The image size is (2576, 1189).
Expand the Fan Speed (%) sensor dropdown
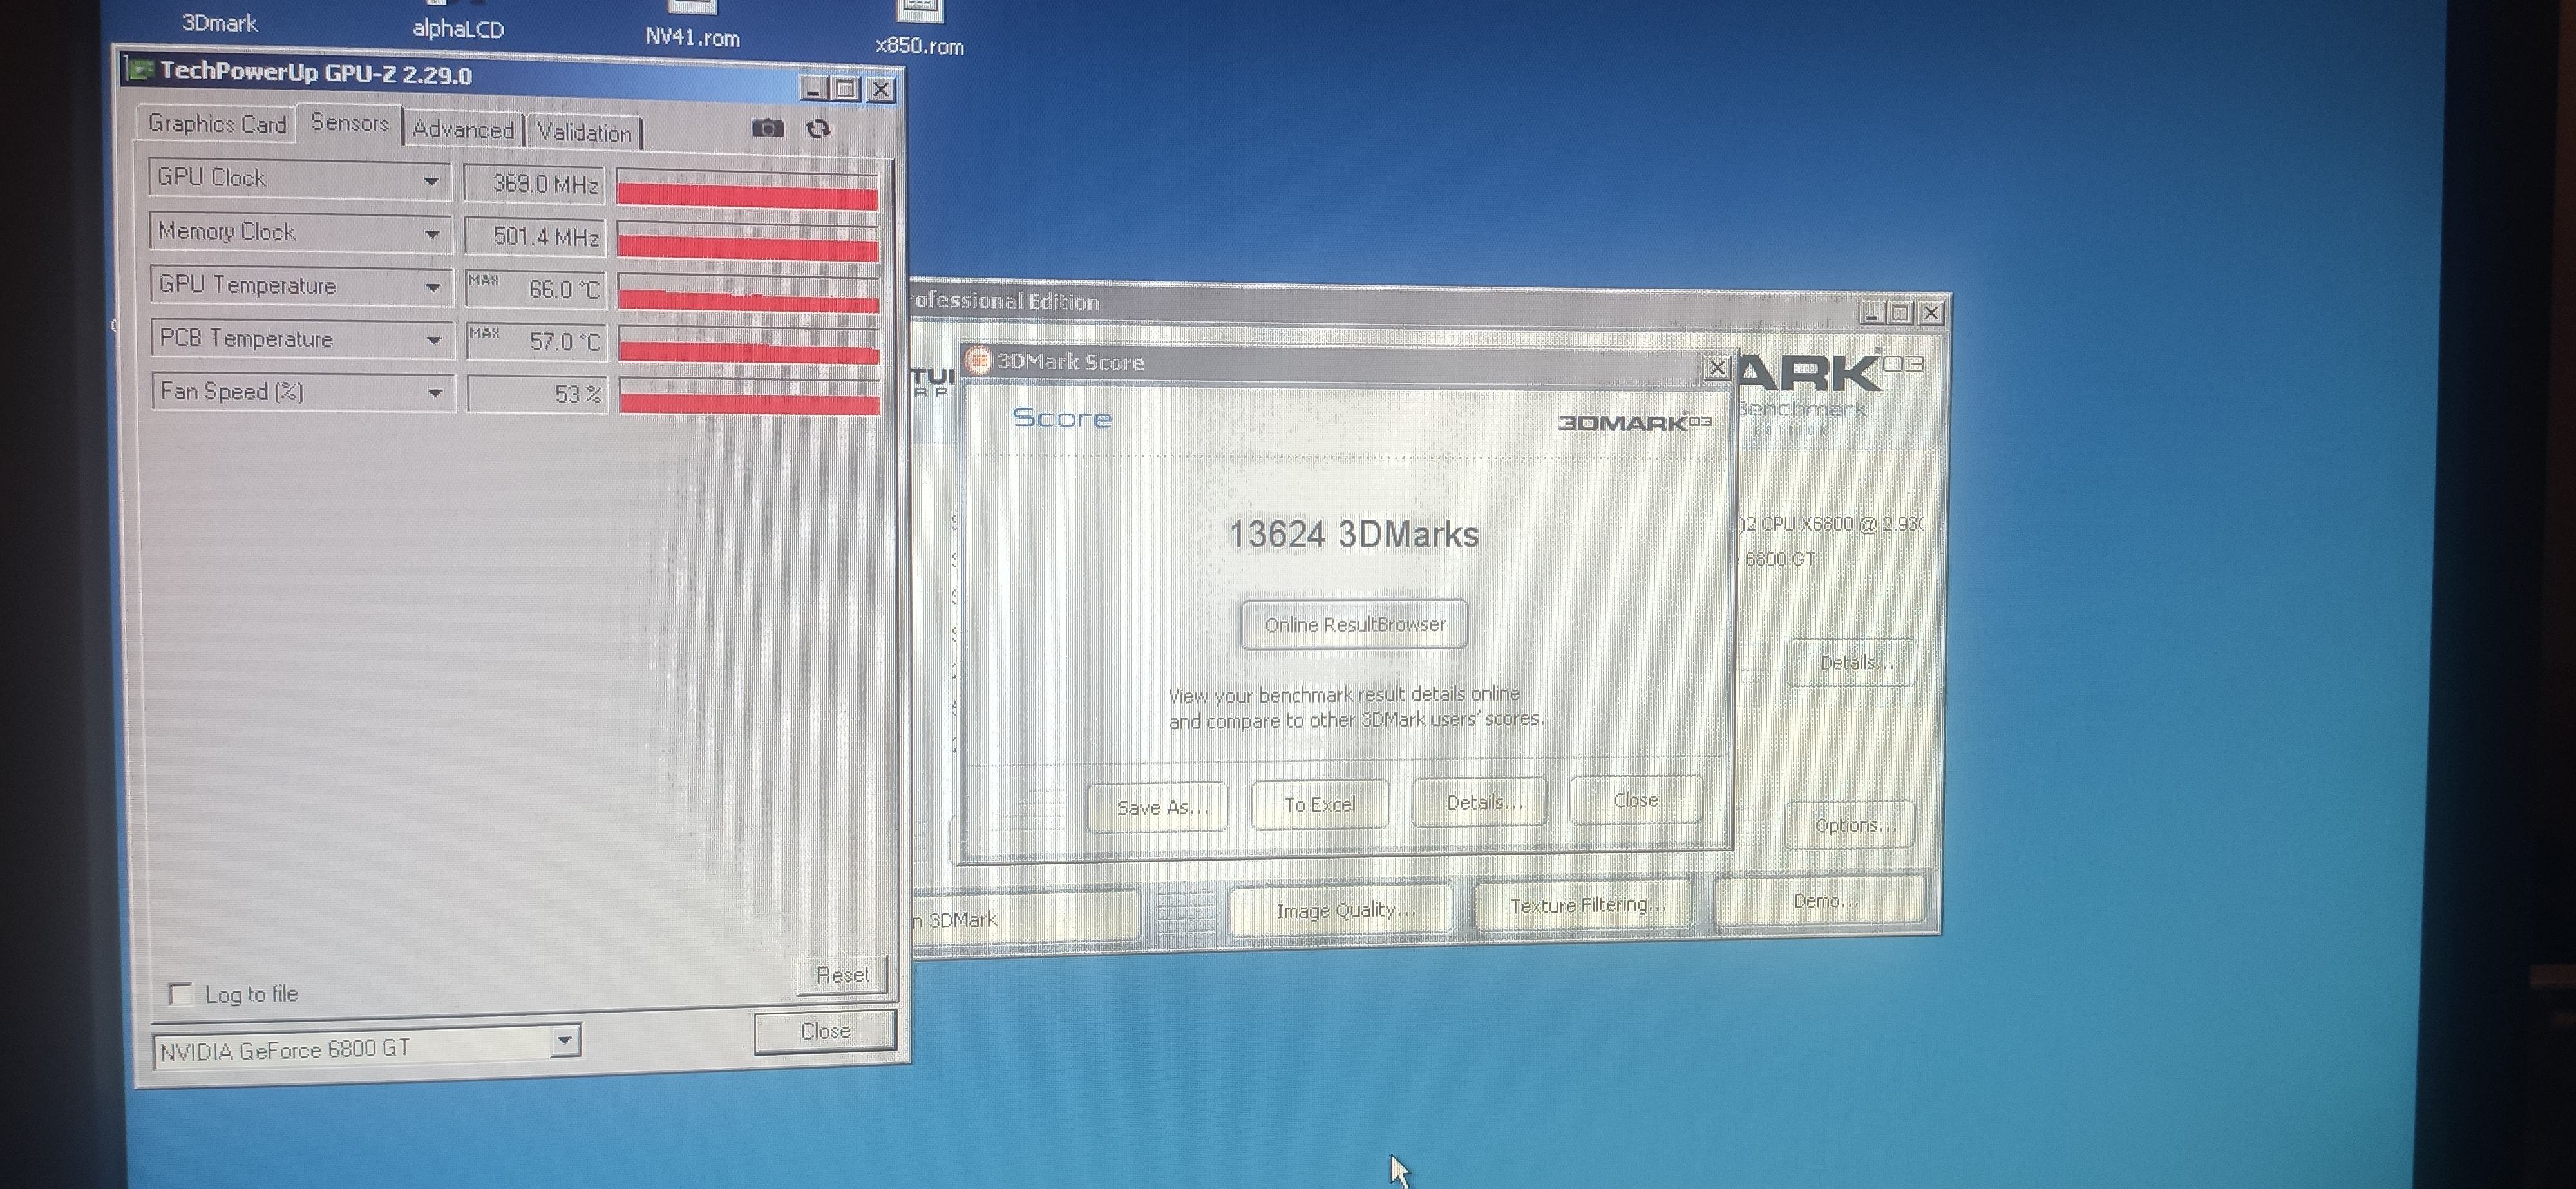click(435, 393)
